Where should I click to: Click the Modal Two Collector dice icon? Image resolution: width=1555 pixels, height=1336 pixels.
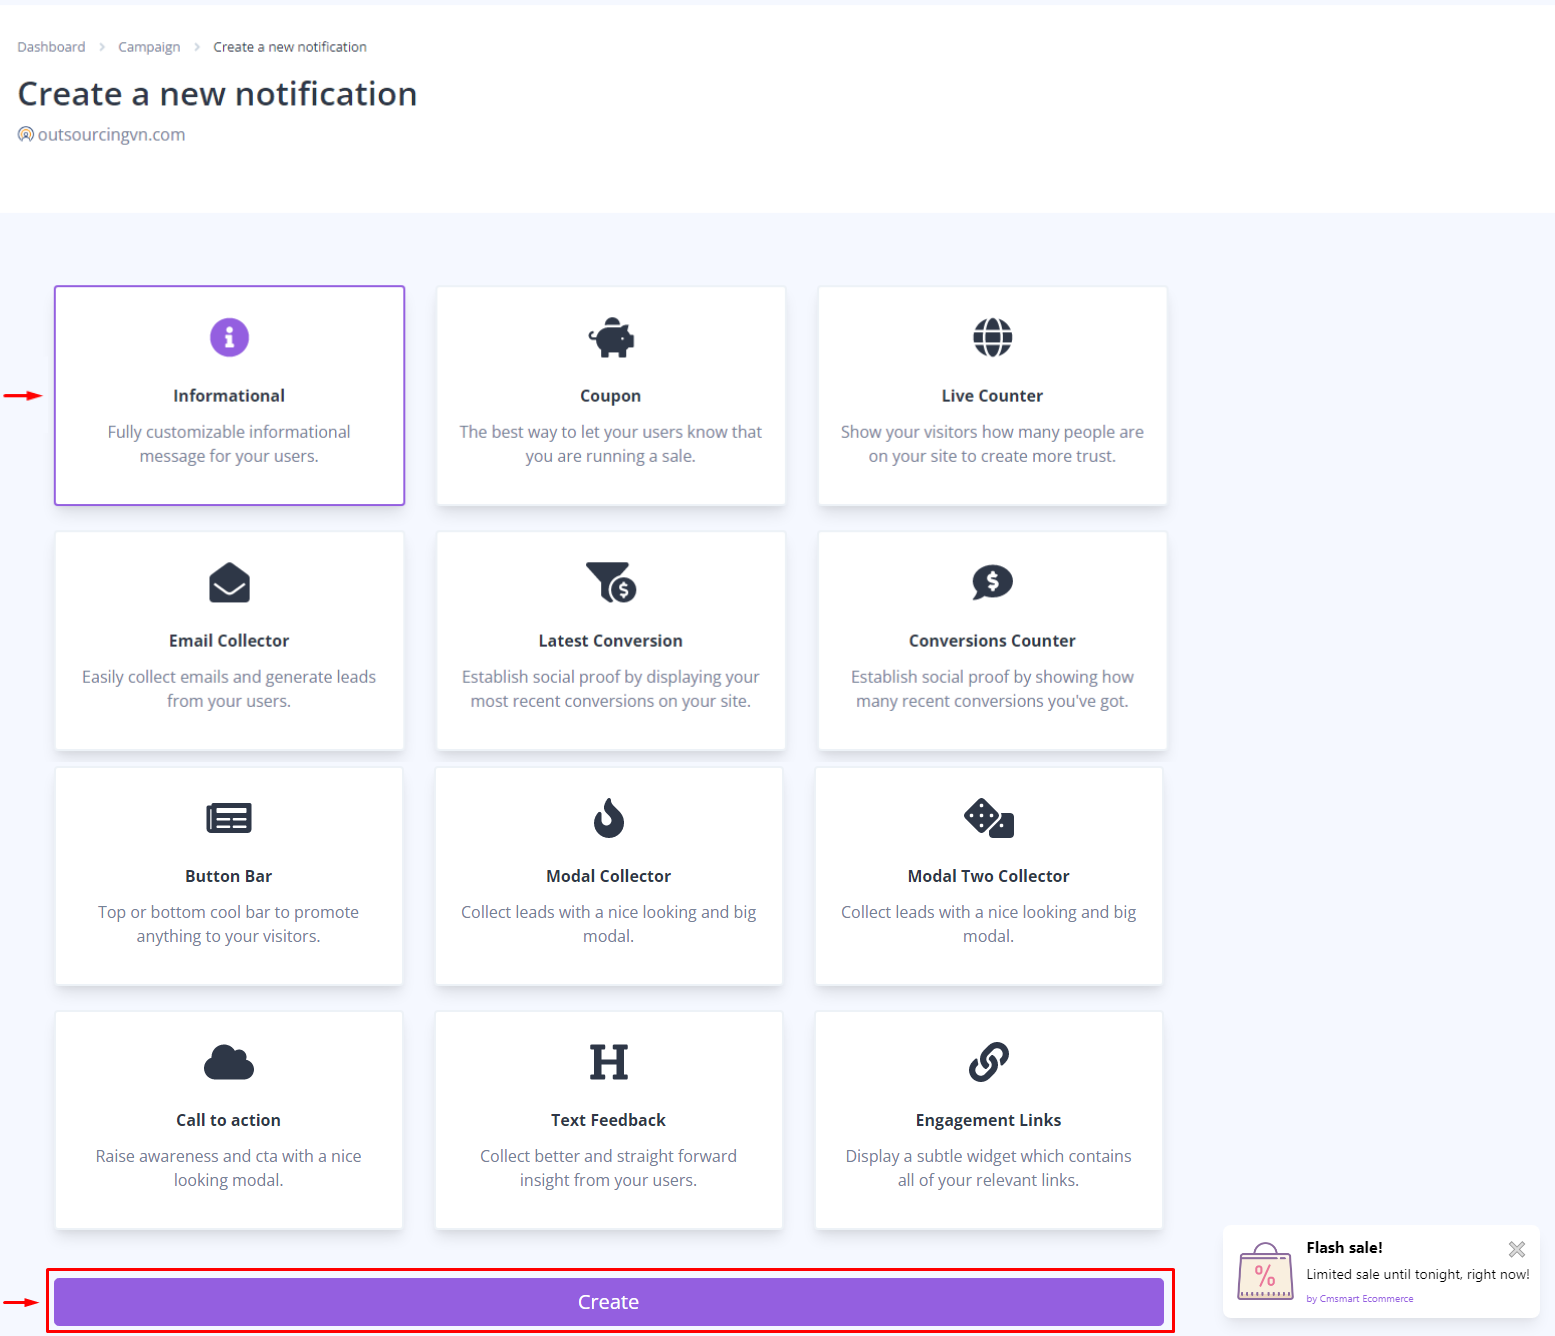pyautogui.click(x=989, y=818)
